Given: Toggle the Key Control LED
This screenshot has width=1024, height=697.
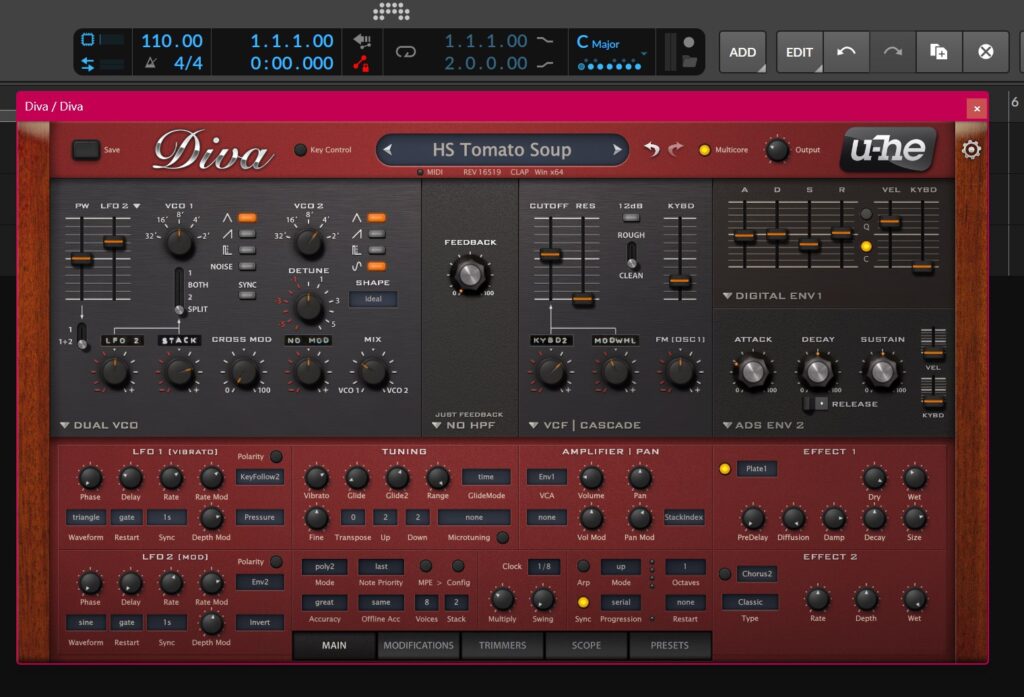Looking at the screenshot, I should [300, 150].
